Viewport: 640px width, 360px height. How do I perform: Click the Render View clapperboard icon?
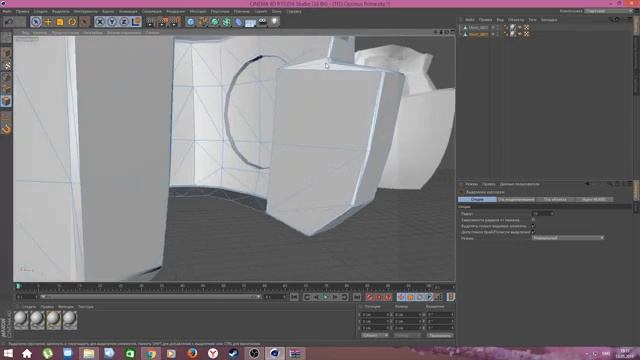click(x=151, y=22)
